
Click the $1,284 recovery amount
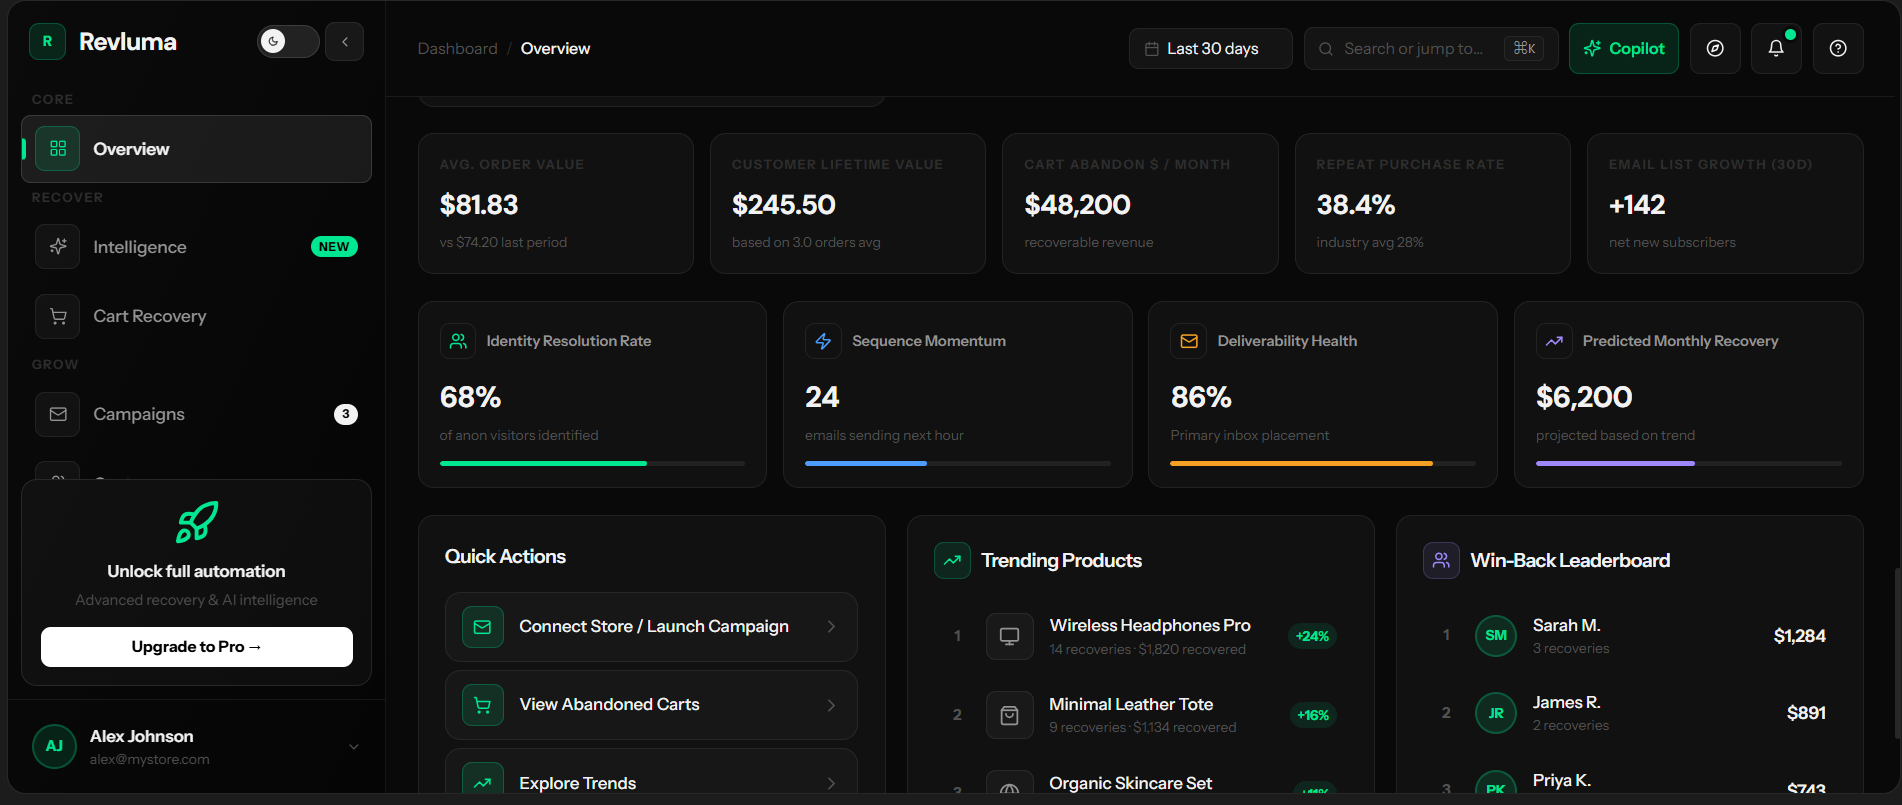pyautogui.click(x=1799, y=636)
